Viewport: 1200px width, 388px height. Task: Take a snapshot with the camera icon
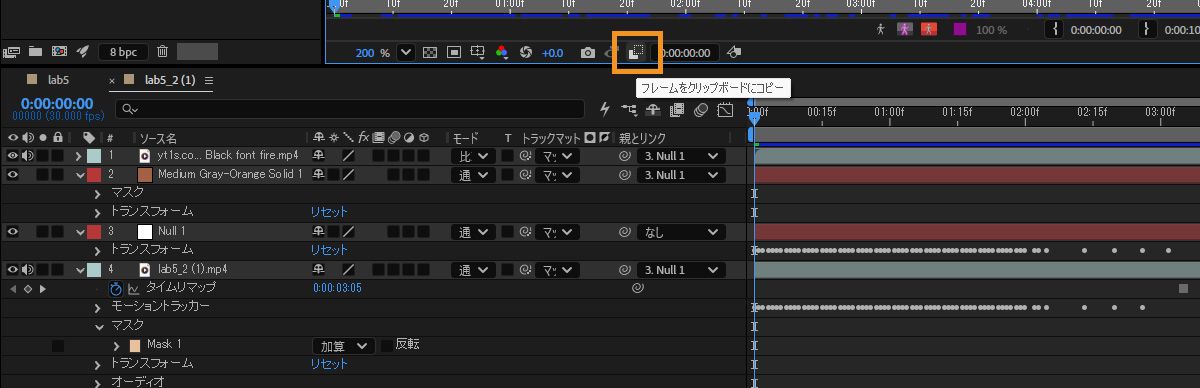(588, 52)
